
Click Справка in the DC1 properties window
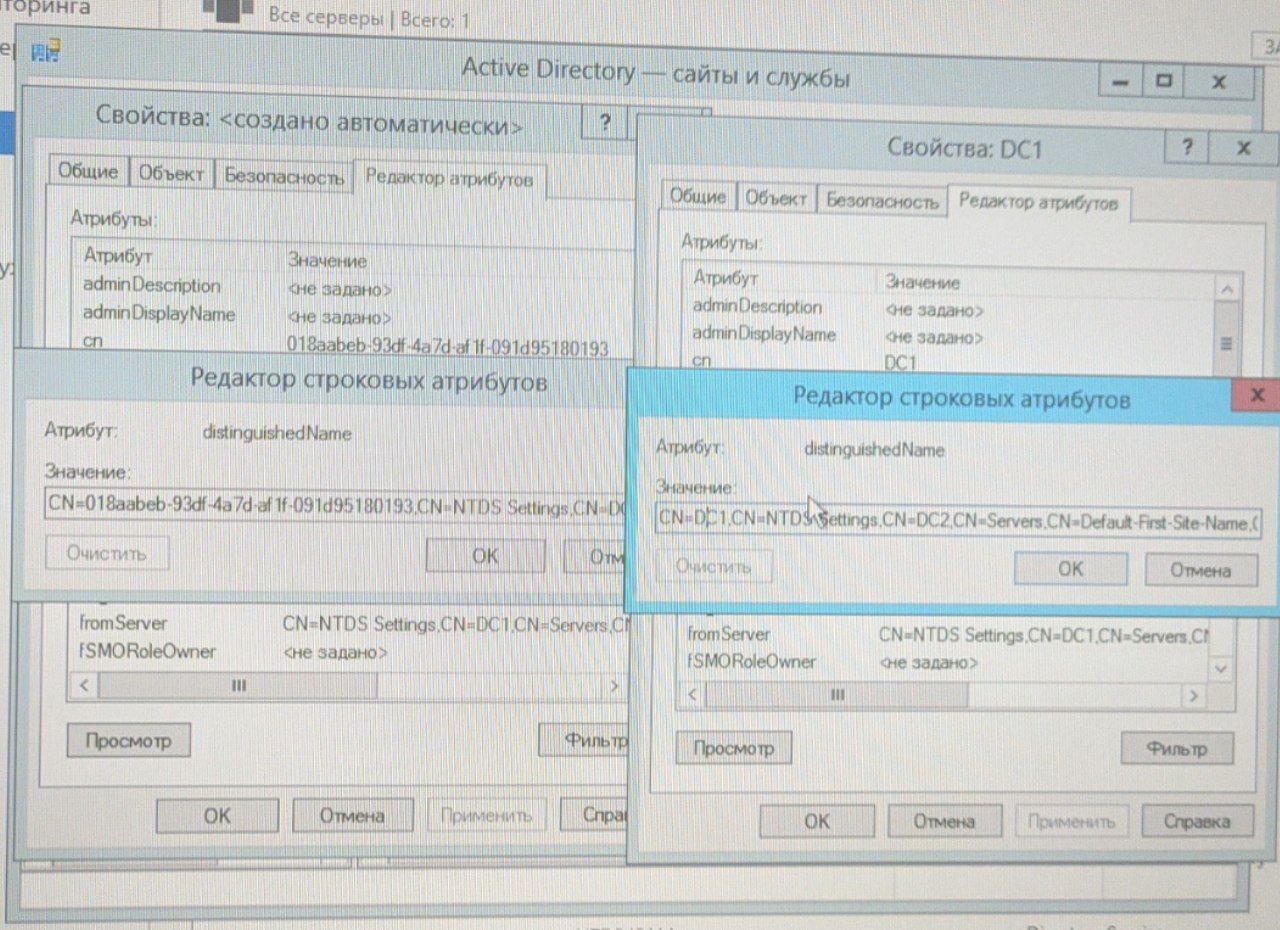[x=1197, y=821]
